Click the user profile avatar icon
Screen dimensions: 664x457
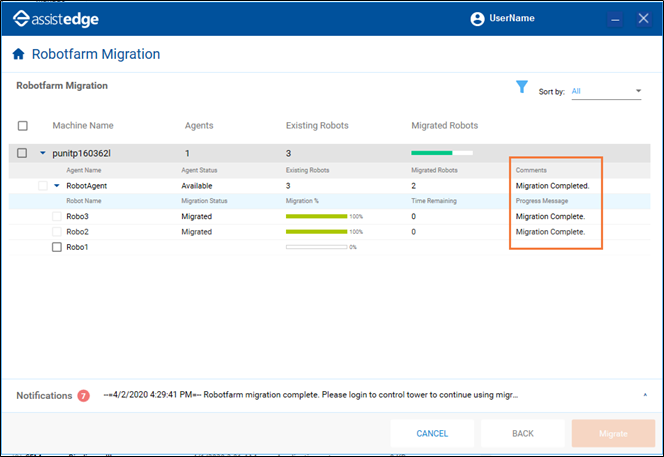tap(477, 19)
